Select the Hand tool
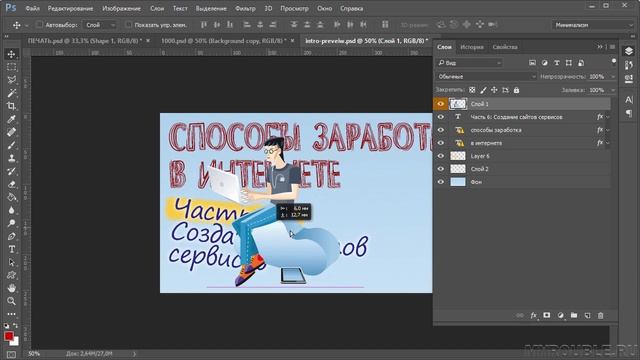The height and width of the screenshot is (360, 640). click(x=11, y=288)
